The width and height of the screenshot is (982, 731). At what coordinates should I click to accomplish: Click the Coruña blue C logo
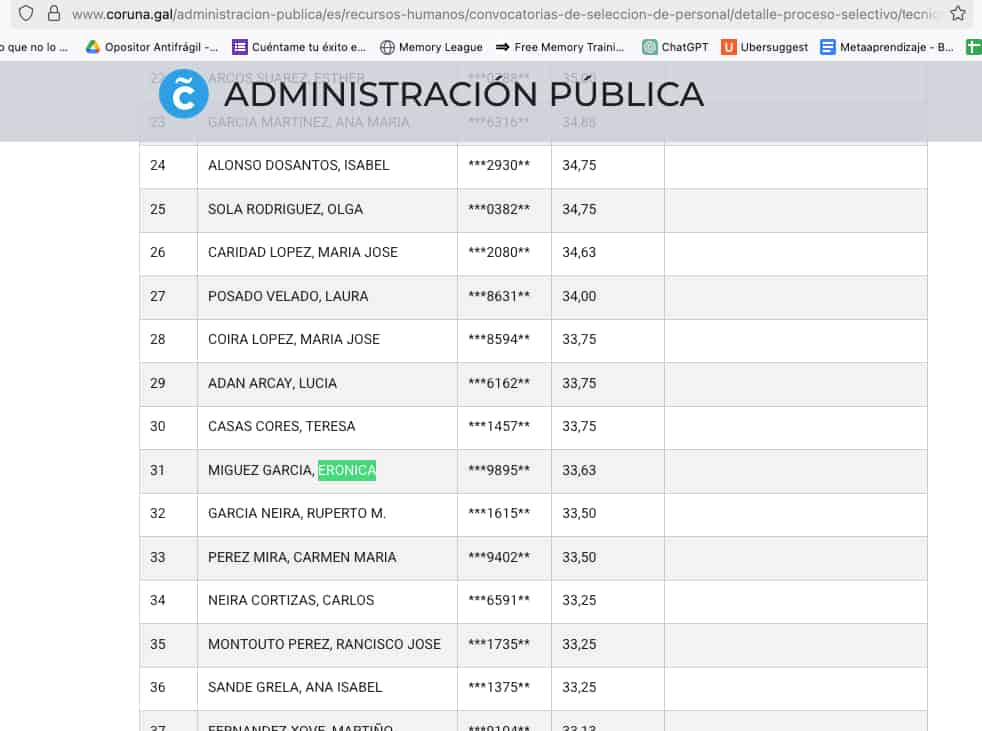click(x=183, y=94)
